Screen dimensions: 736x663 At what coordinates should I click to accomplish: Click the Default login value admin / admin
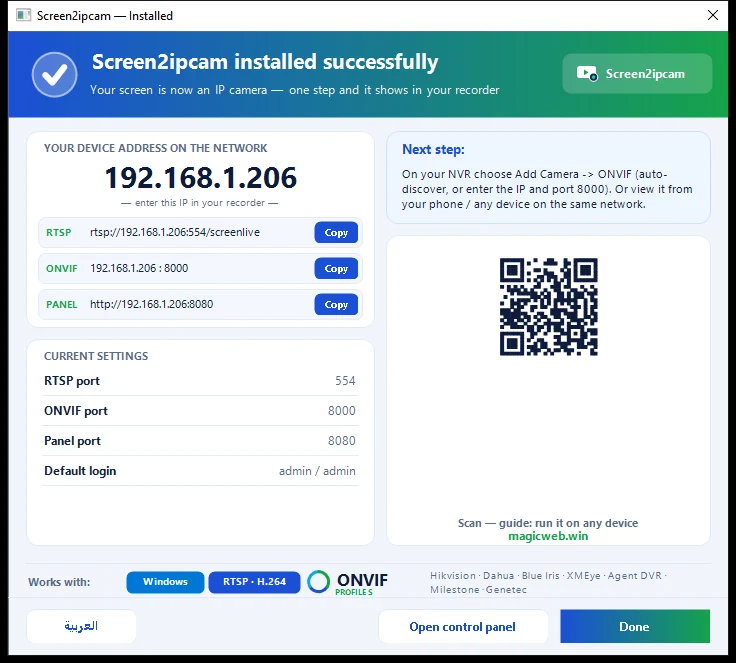(x=317, y=471)
